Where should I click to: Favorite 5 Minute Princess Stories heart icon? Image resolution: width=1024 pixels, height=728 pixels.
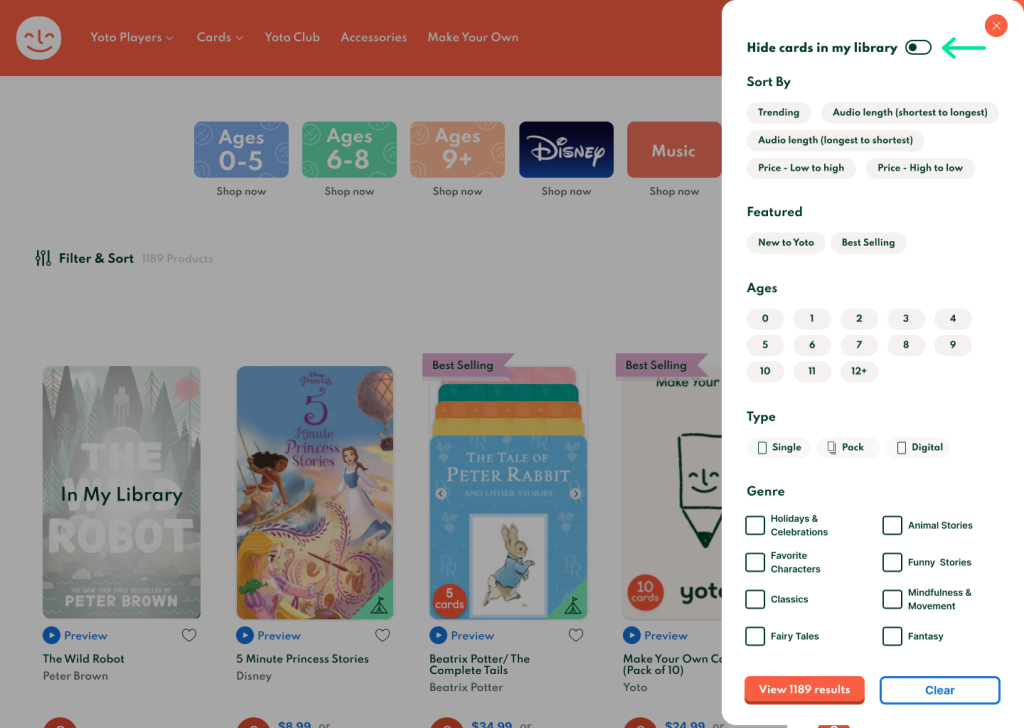pyautogui.click(x=383, y=635)
